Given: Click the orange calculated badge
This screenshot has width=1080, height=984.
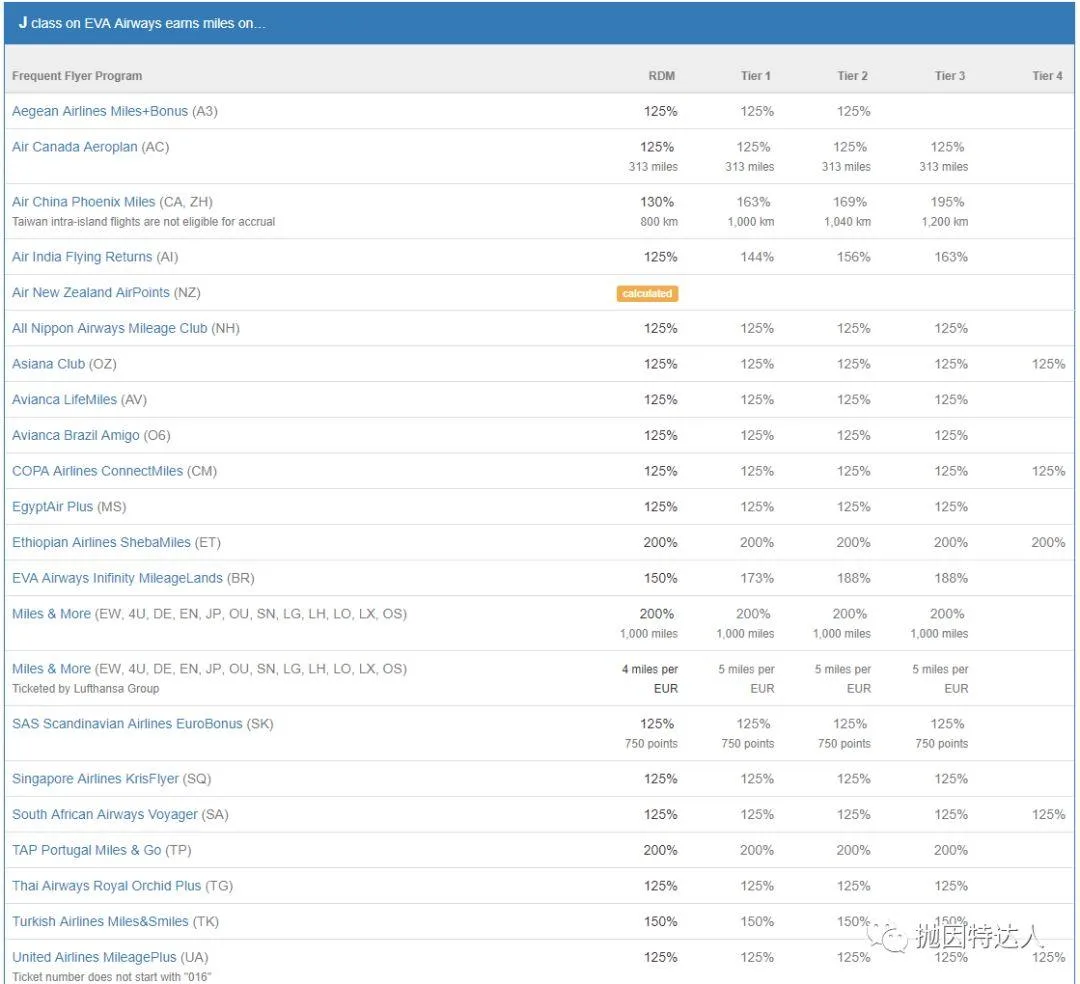Looking at the screenshot, I should point(647,293).
